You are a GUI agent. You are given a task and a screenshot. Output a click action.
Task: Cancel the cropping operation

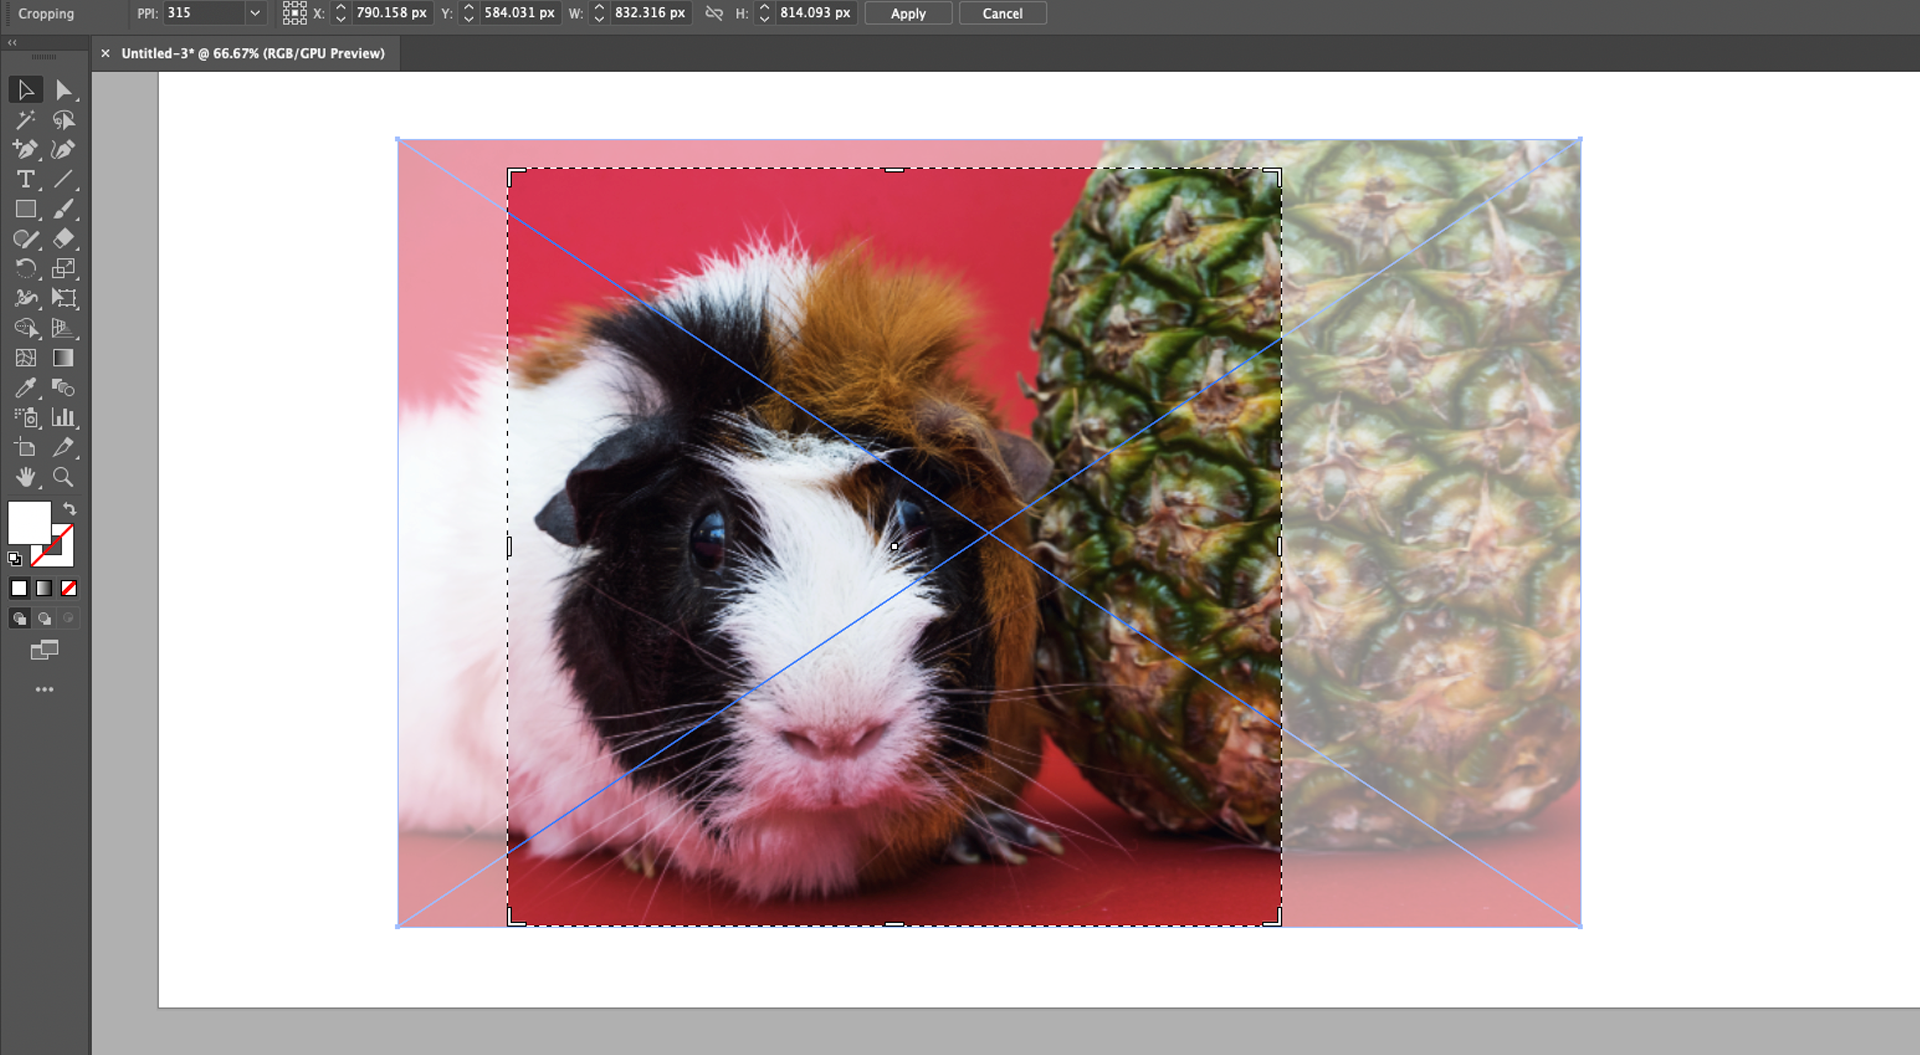pos(1002,13)
